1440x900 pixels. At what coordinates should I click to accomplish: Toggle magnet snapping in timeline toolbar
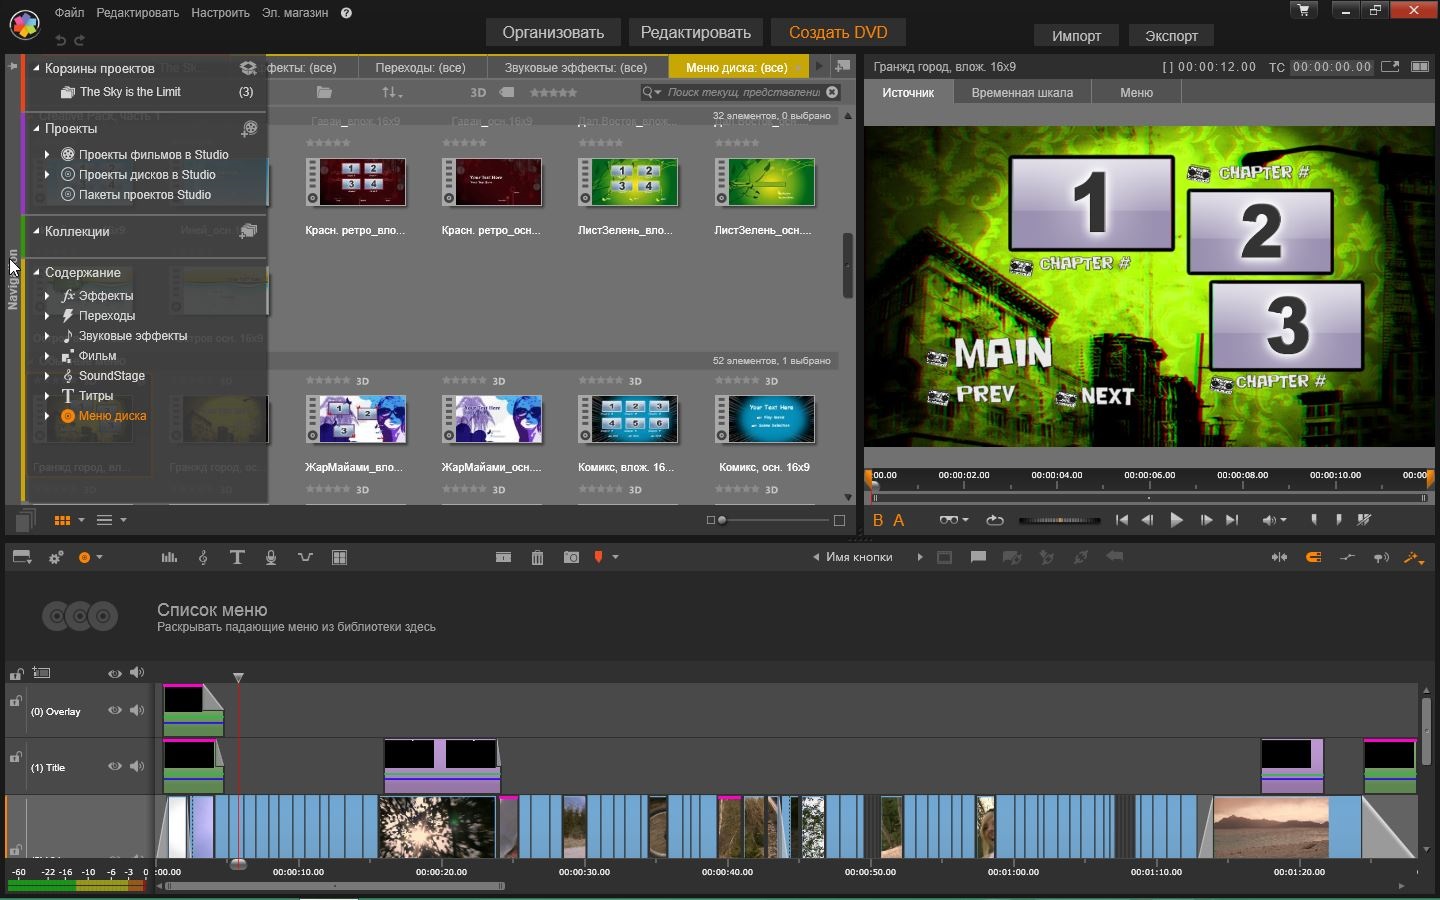(x=1313, y=557)
